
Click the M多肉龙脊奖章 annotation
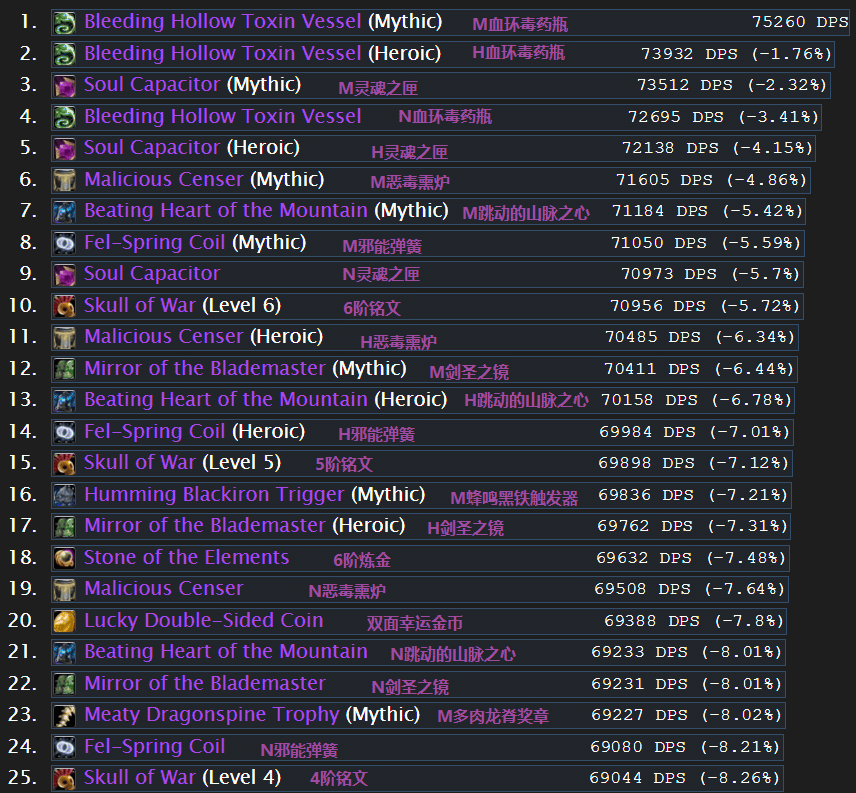tap(493, 716)
